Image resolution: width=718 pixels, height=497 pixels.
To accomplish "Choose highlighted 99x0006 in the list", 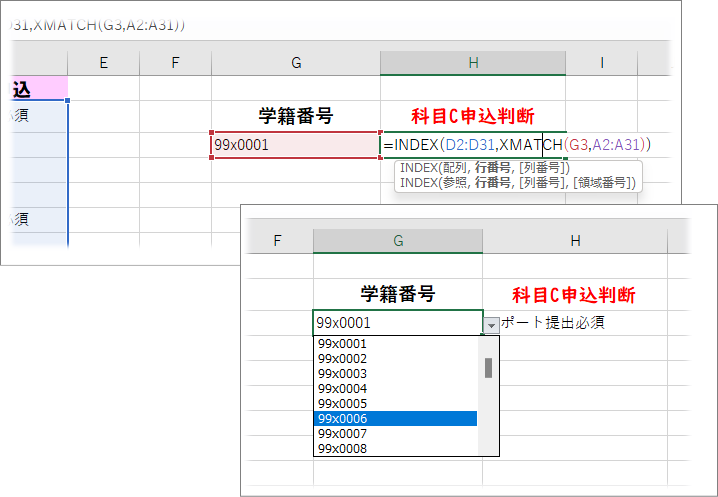I will point(396,419).
